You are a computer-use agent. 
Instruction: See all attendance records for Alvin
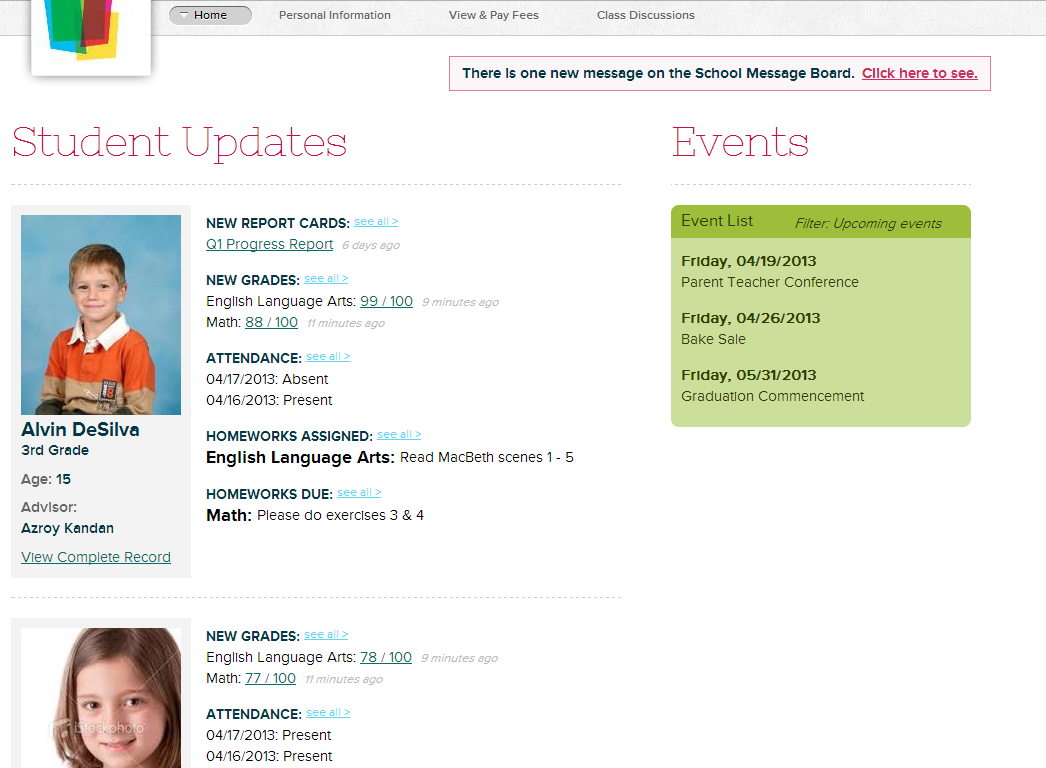[x=327, y=356]
